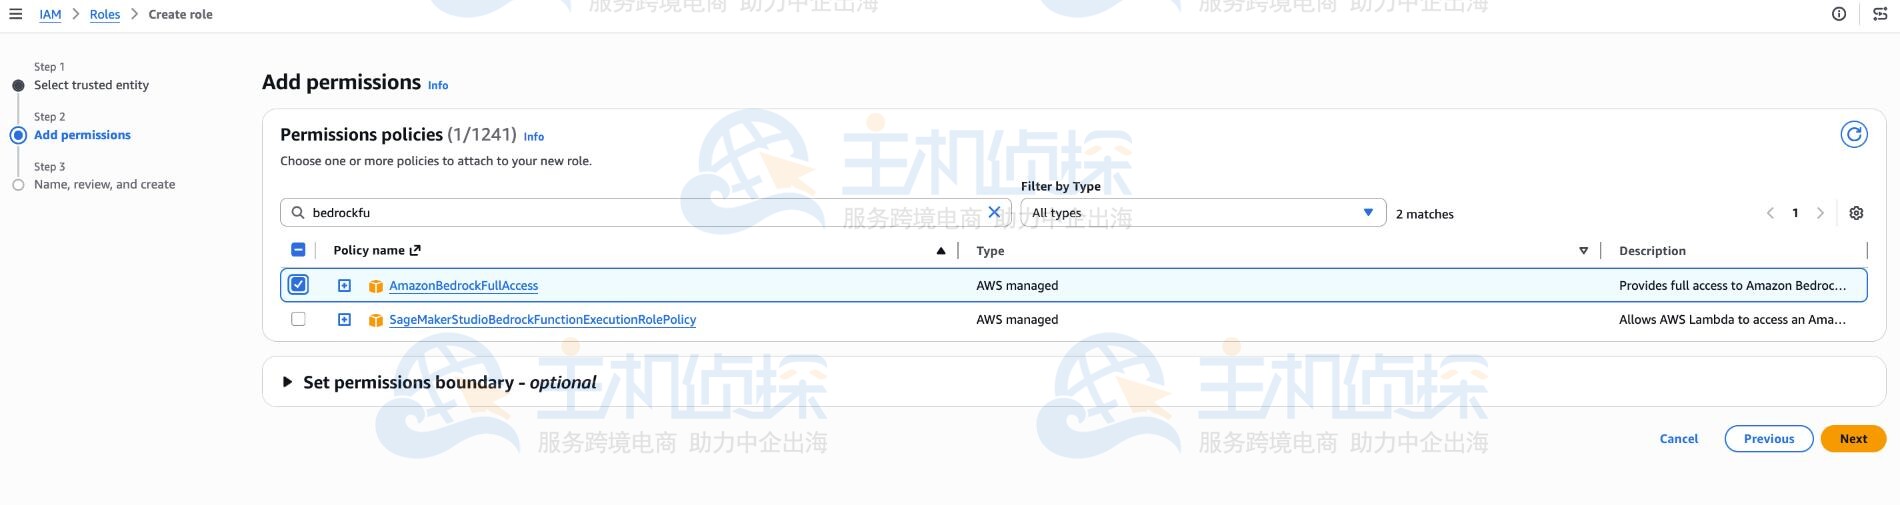Screen dimensions: 1900x505
Task: Open Info link beside Permissions policies
Action: 534,137
